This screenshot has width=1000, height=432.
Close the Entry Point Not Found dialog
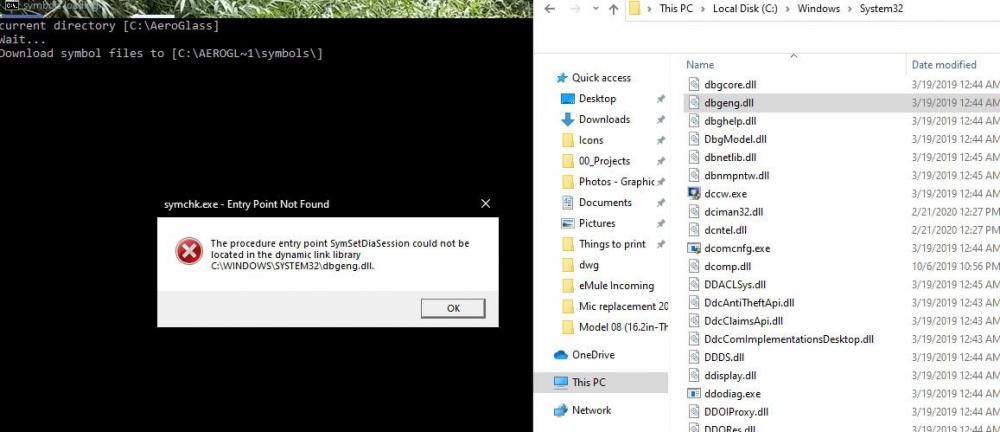pos(485,204)
